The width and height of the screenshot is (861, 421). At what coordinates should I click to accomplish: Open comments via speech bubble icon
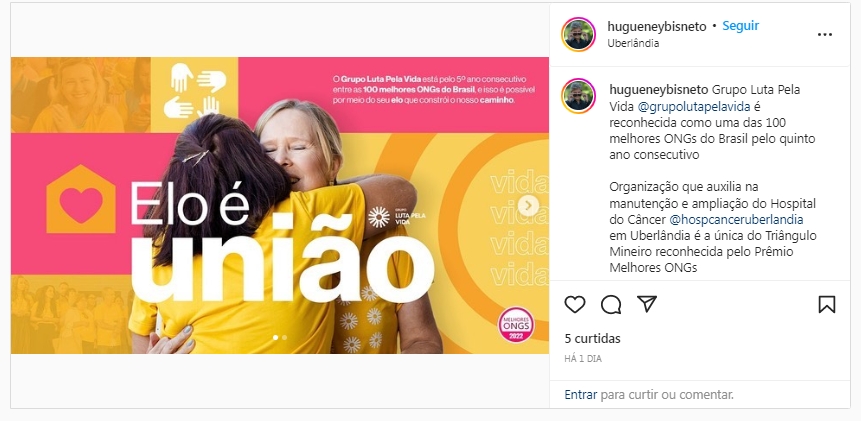[x=611, y=304]
